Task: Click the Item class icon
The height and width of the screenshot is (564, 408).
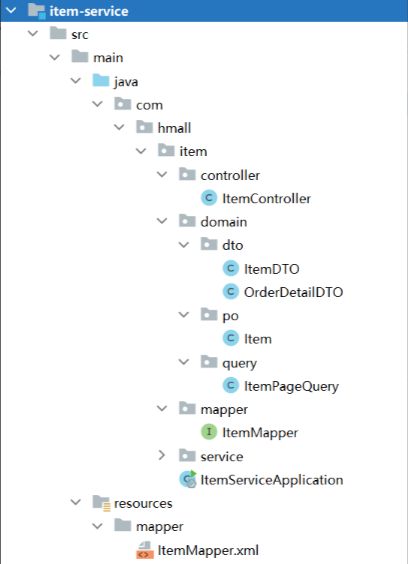Action: (x=231, y=338)
